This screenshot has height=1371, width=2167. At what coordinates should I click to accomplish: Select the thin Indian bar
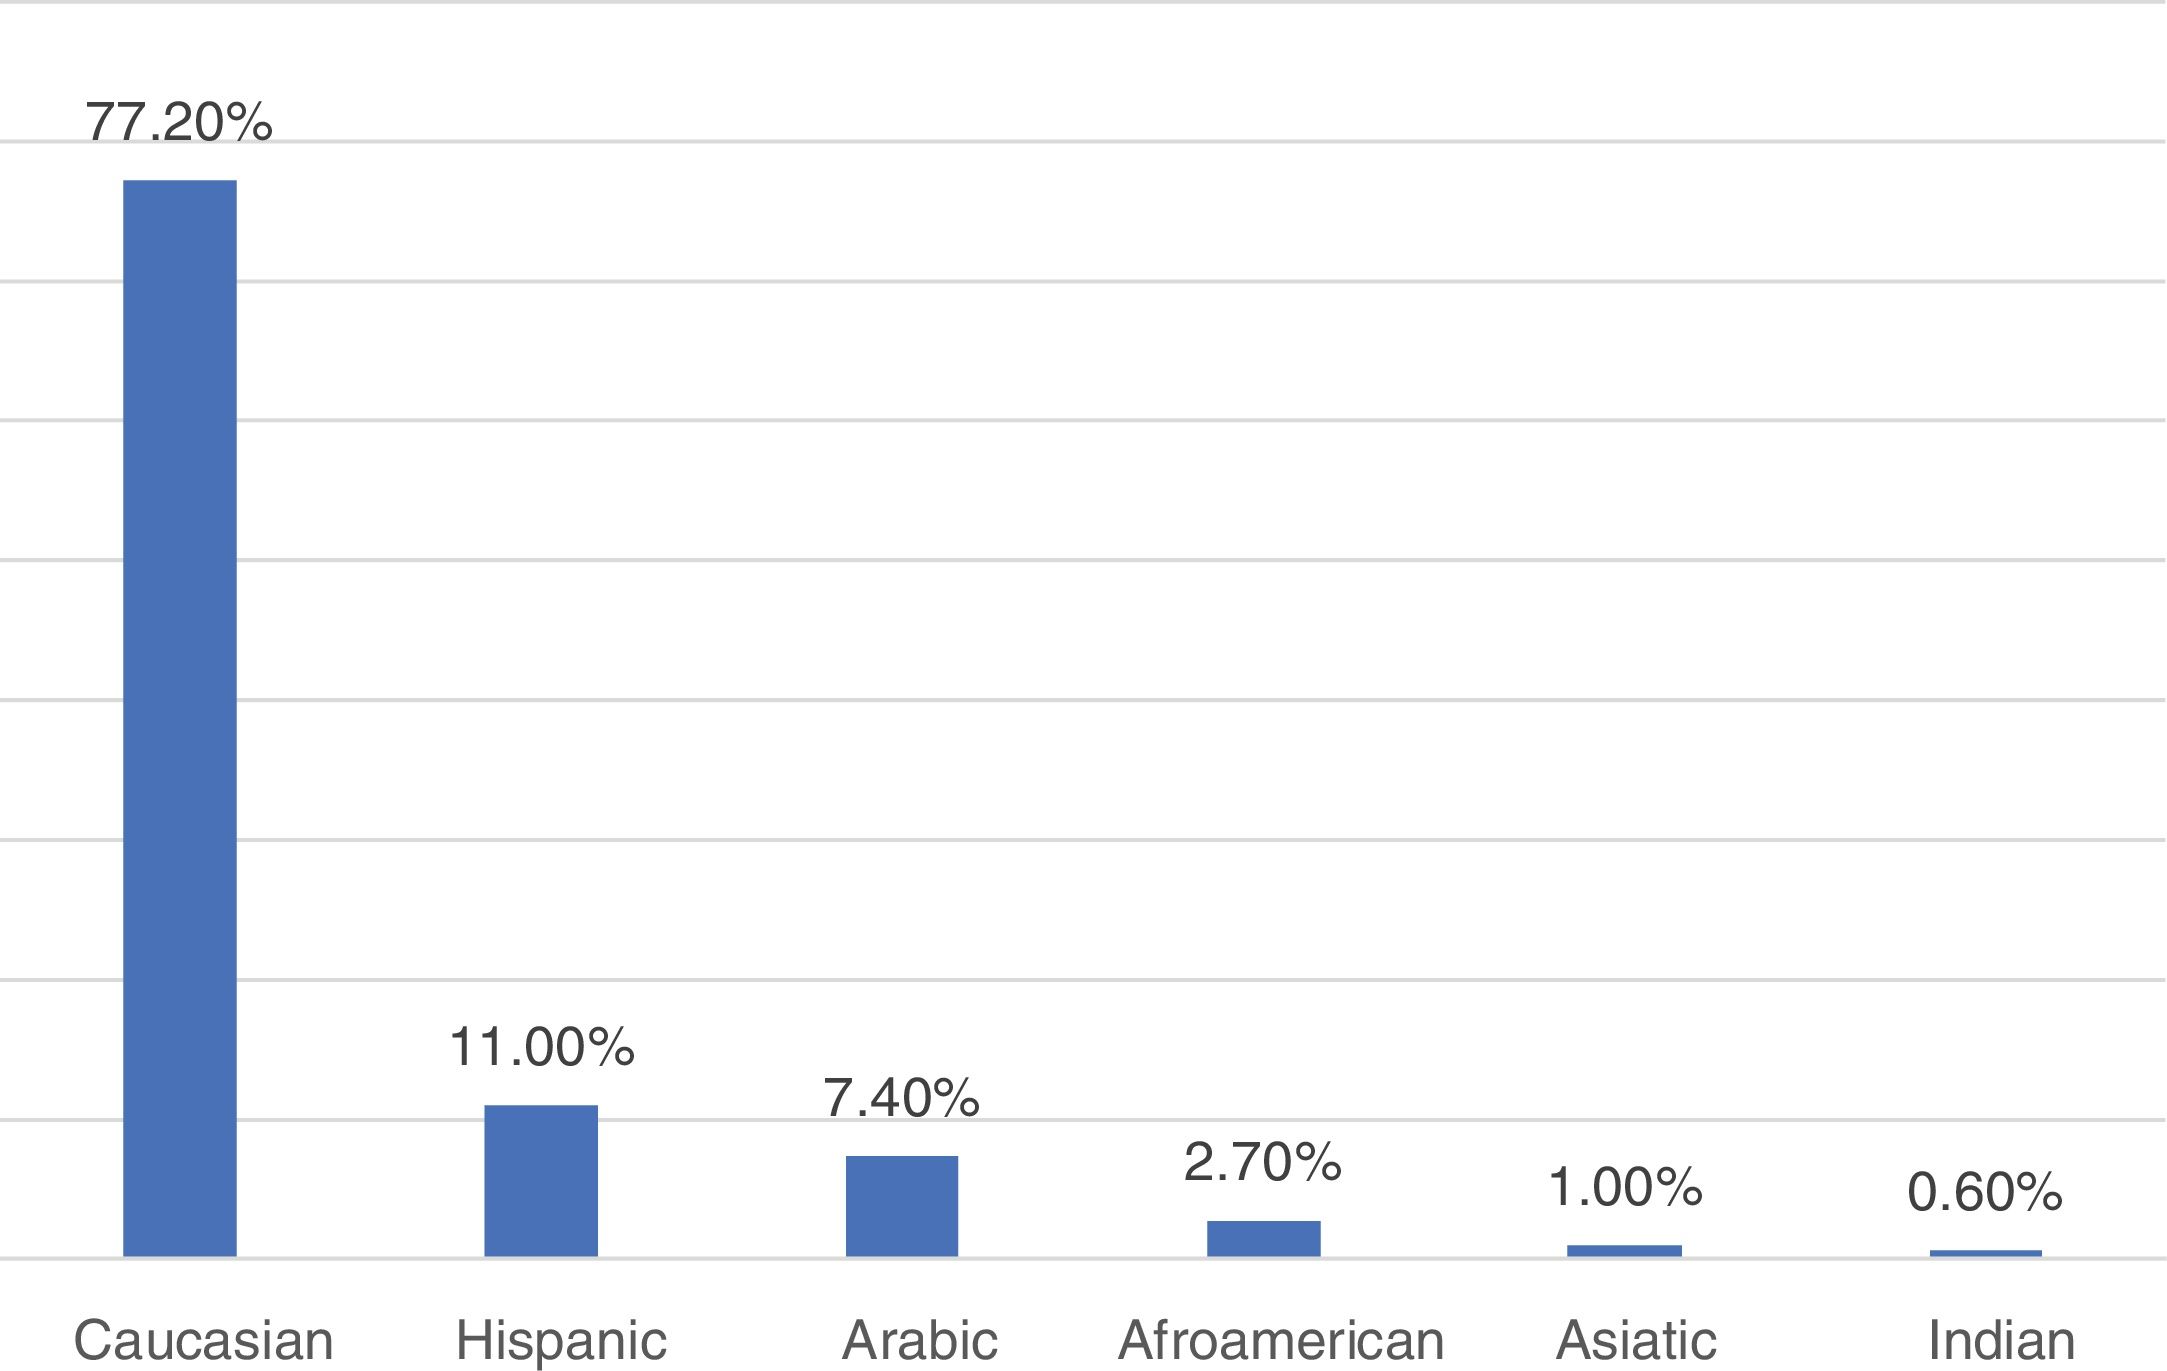point(1985,1253)
